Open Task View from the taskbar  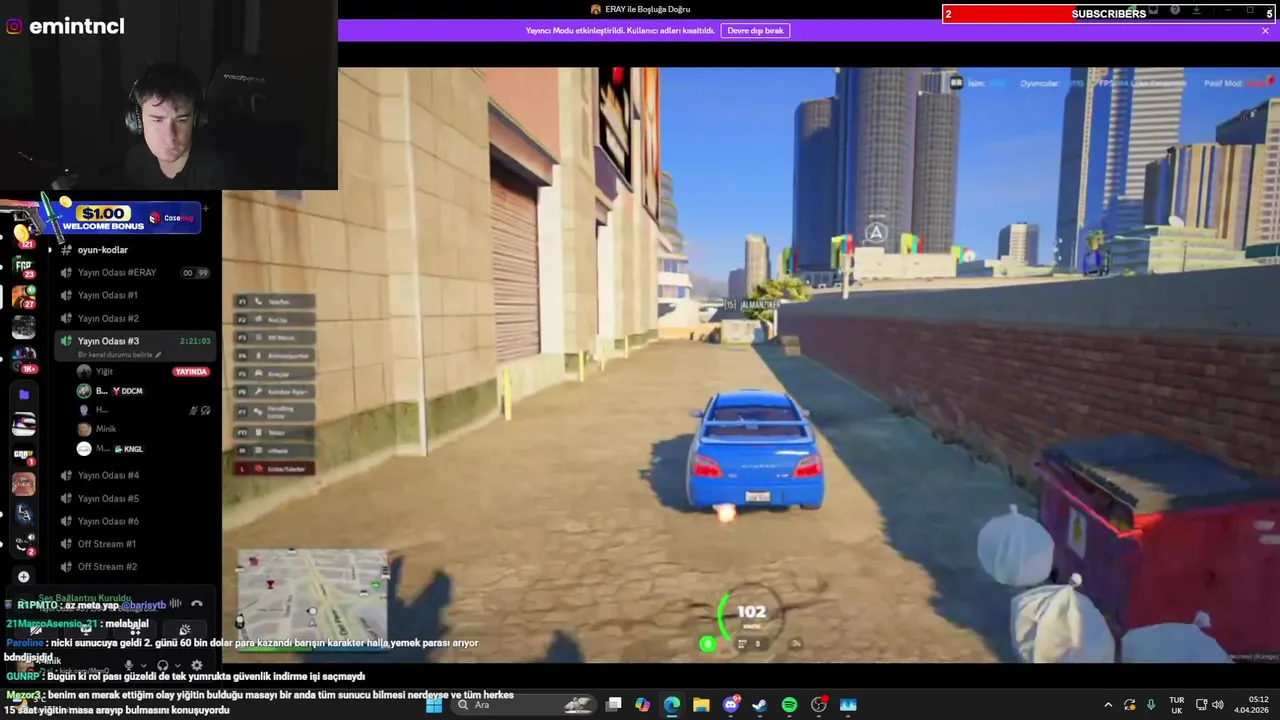click(614, 705)
